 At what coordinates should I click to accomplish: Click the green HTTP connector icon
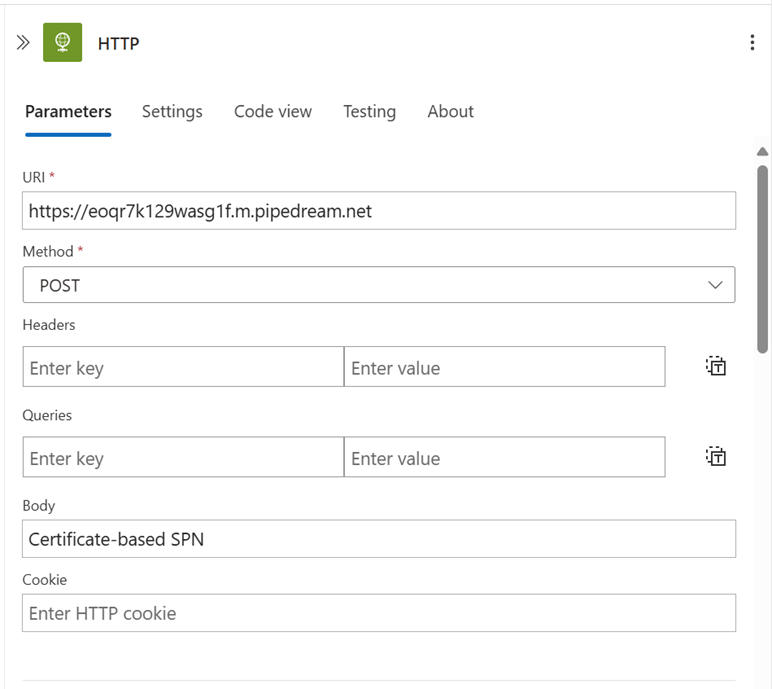click(62, 43)
